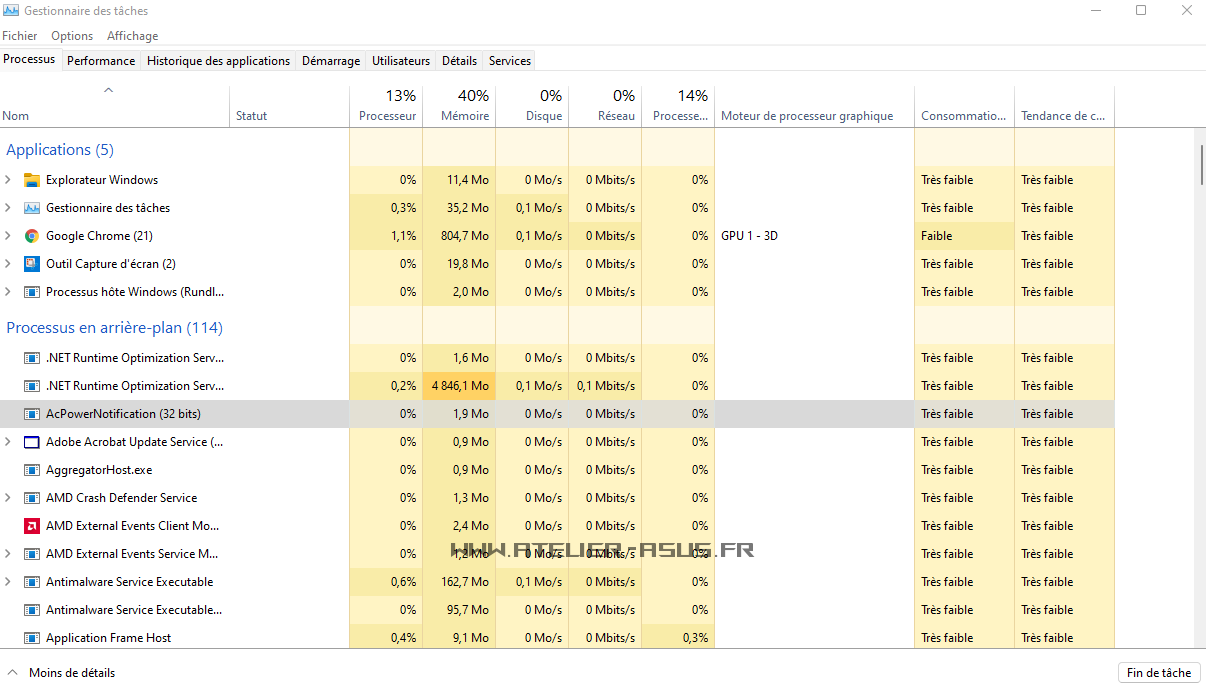Image resolution: width=1206 pixels, height=693 pixels.
Task: Open the Options menu
Action: click(72, 36)
